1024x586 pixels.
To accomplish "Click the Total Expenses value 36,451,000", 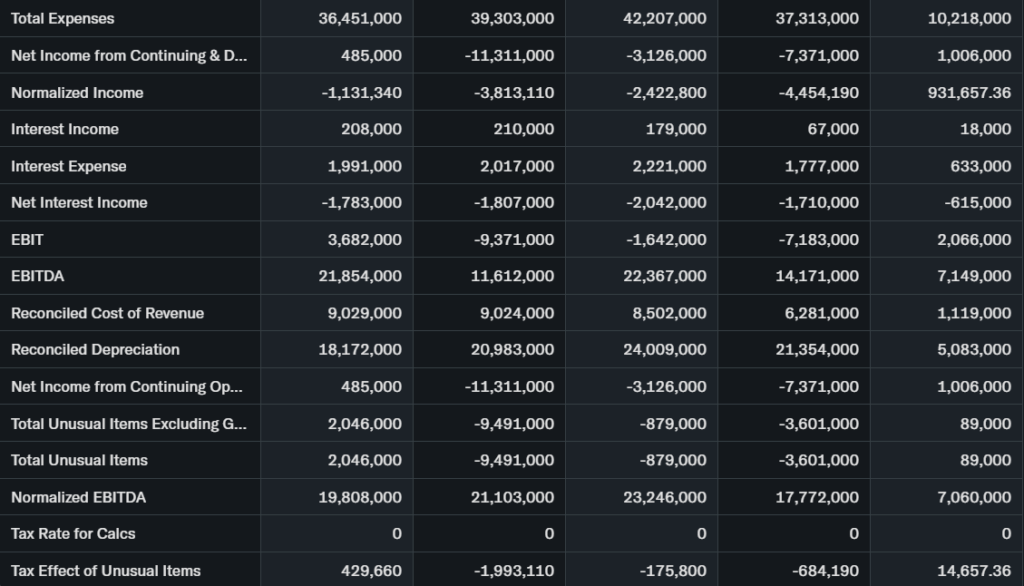I will coord(360,19).
